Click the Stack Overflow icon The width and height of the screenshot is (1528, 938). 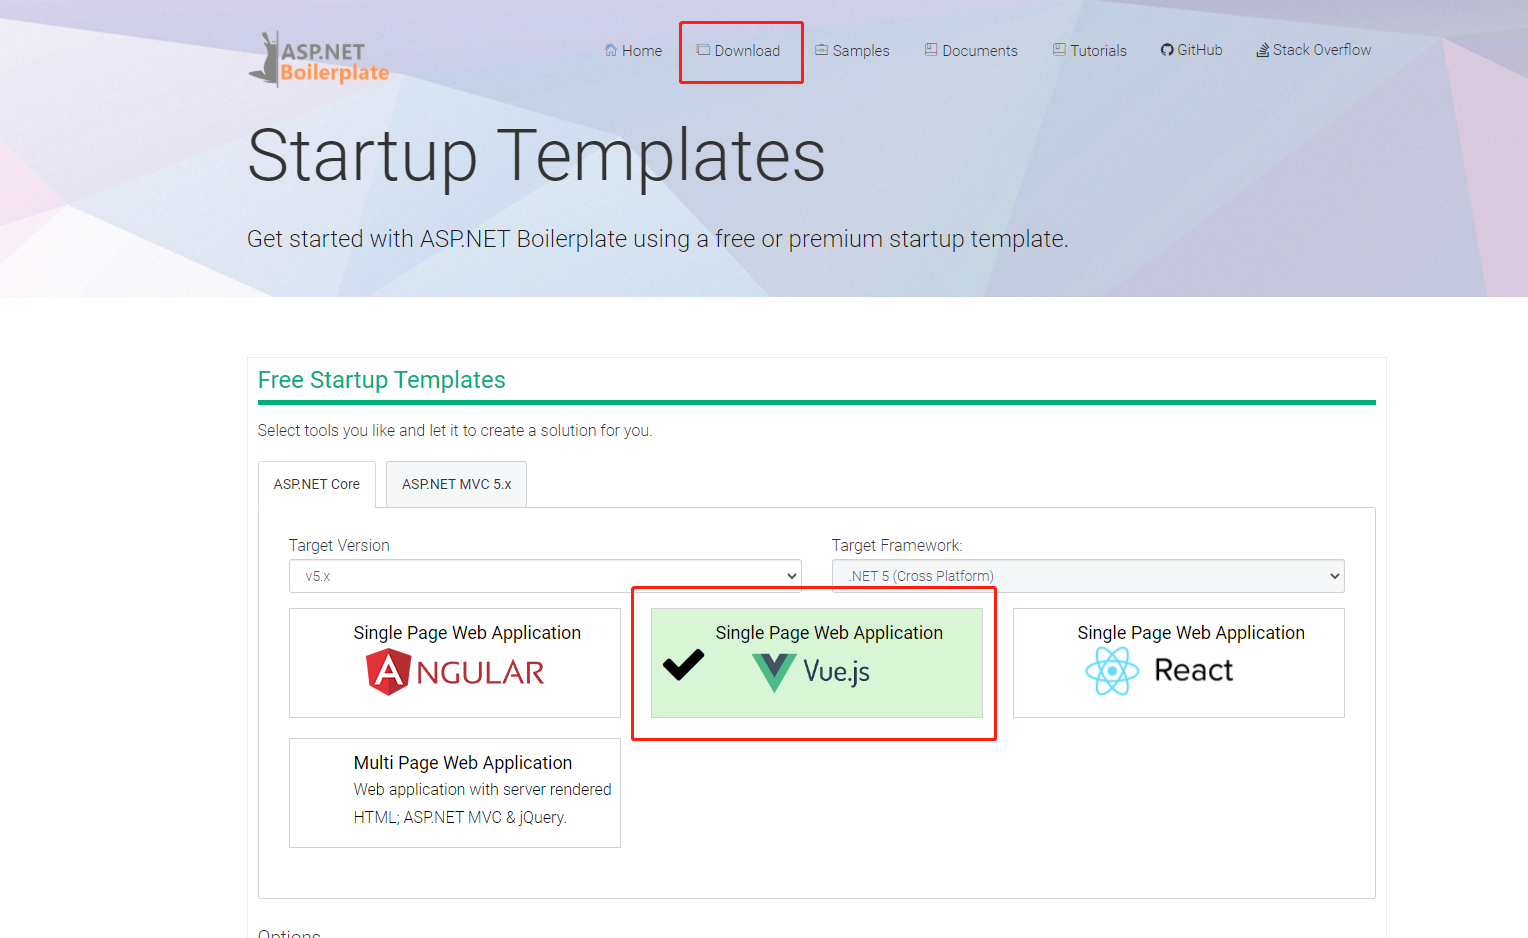[1263, 50]
